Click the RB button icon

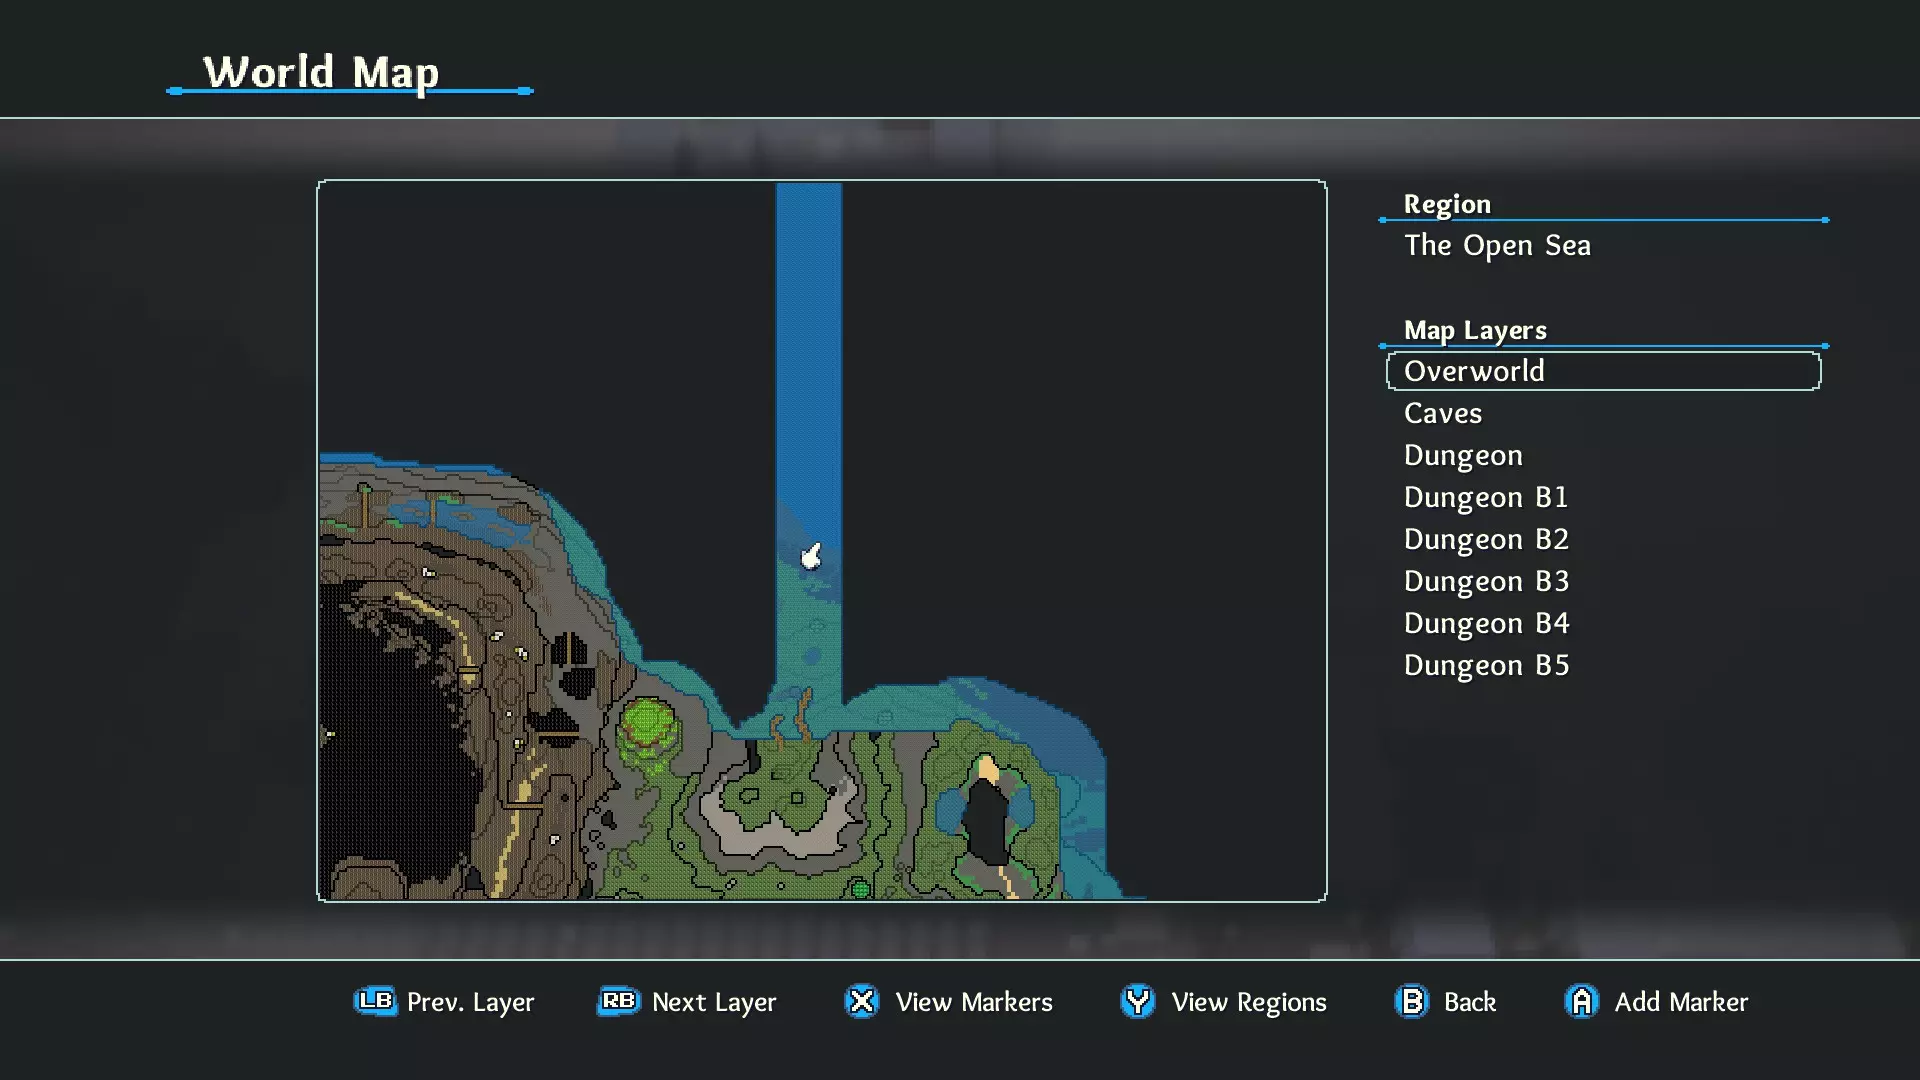618,1001
